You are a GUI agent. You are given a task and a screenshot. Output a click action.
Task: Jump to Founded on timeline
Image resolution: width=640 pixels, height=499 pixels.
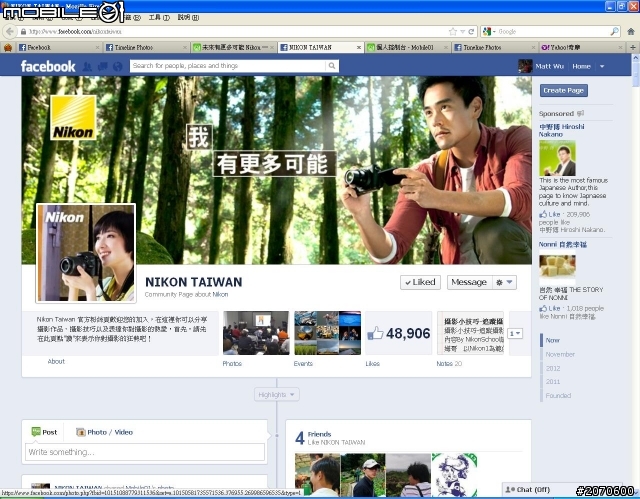558,395
